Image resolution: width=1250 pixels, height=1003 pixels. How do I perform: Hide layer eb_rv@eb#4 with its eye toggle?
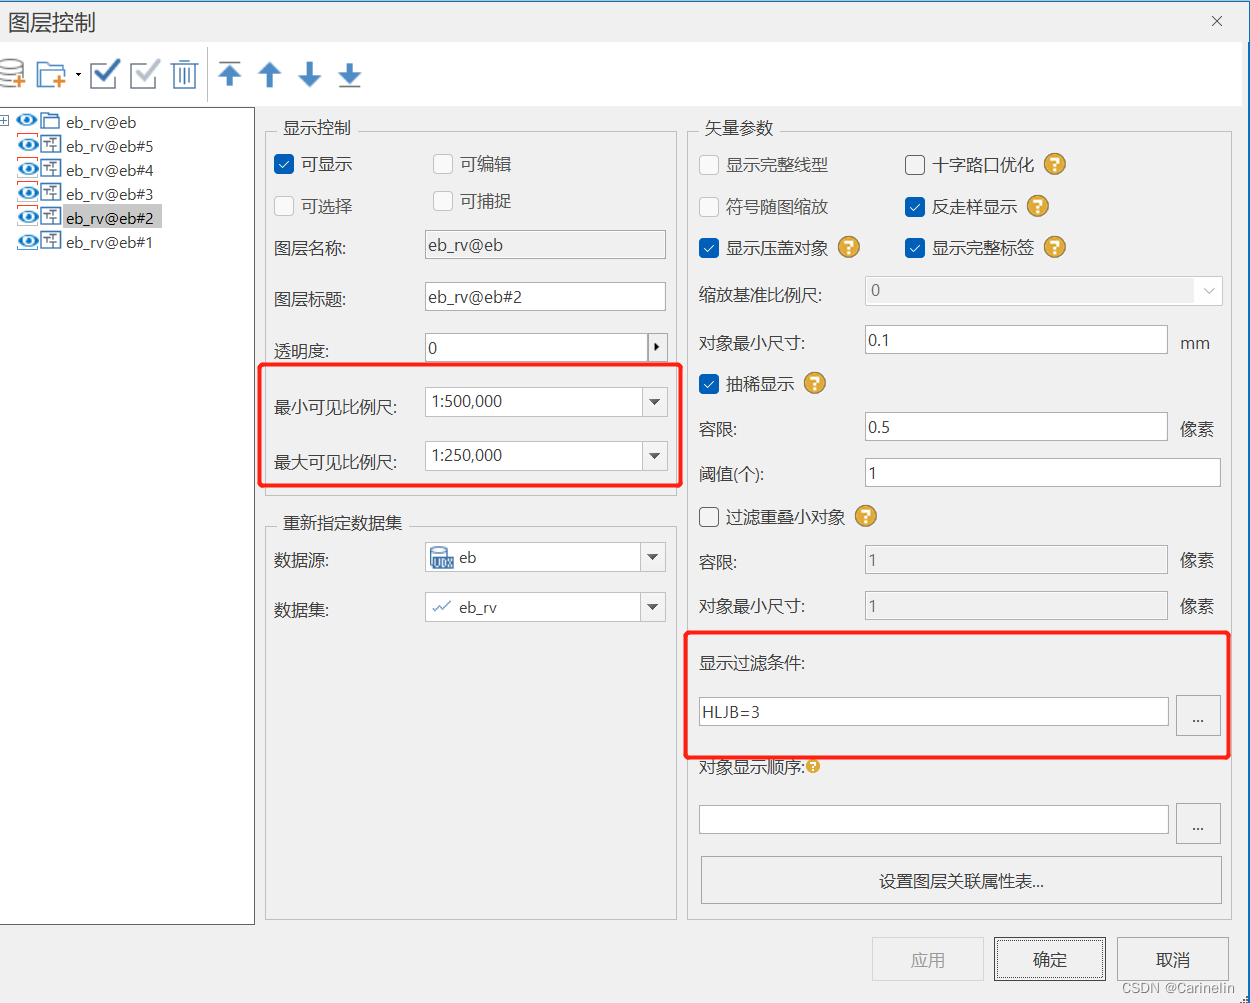[28, 169]
